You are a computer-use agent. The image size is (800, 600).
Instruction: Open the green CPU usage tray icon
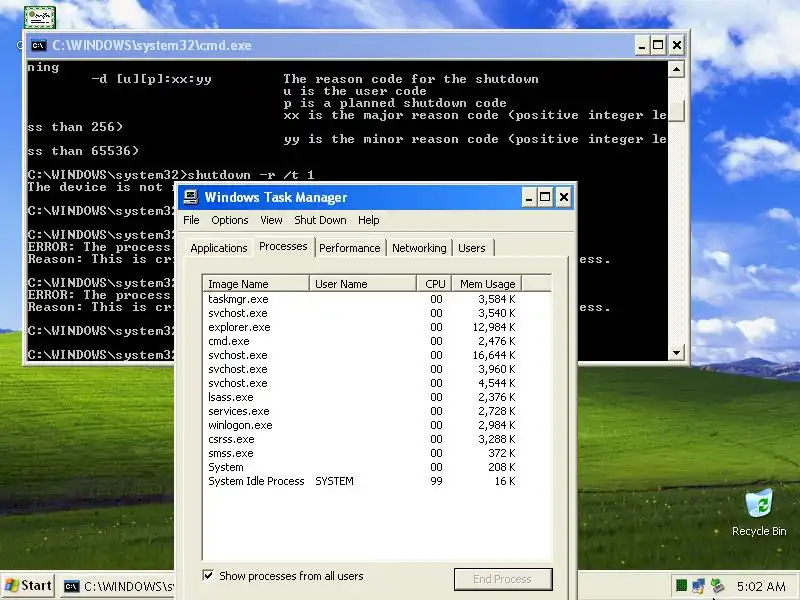(681, 586)
